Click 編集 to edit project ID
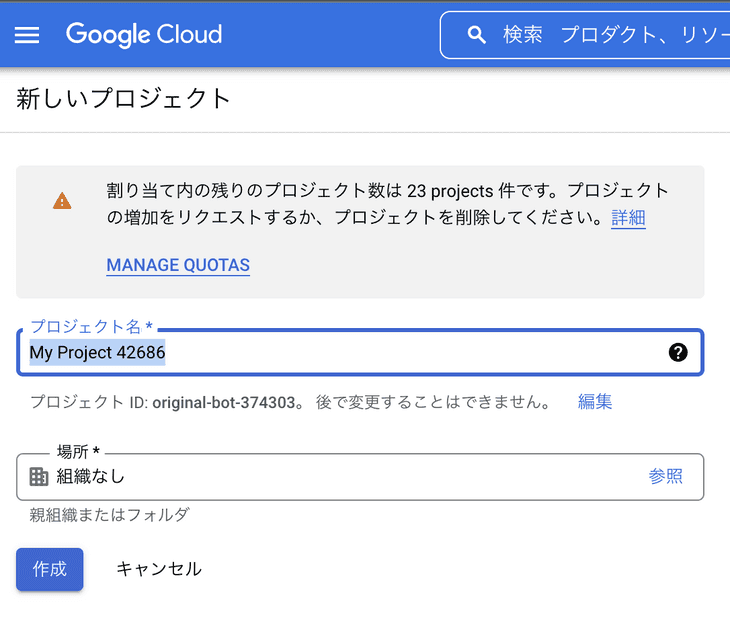Screen dimensions: 730x636 coord(595,401)
